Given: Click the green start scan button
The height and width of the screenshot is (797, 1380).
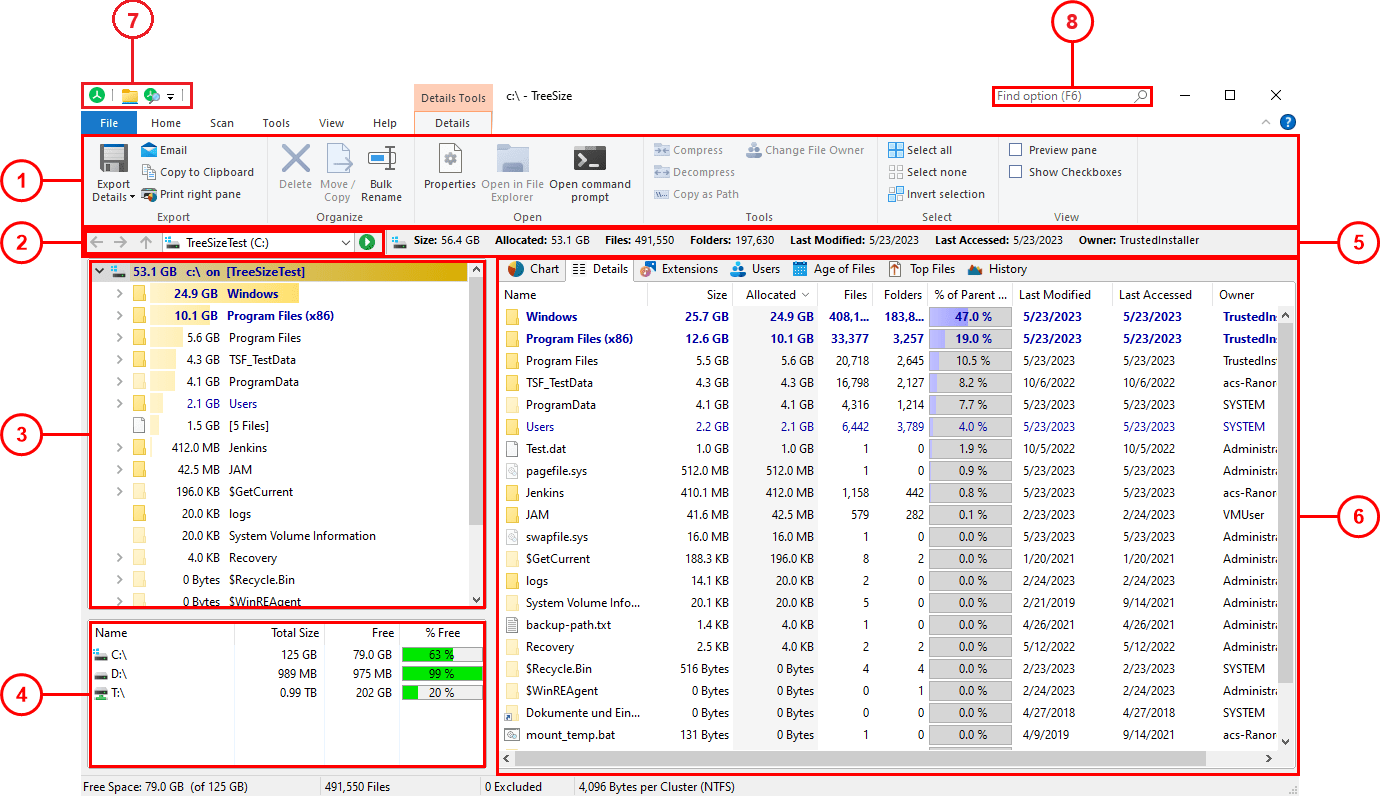Looking at the screenshot, I should (x=367, y=242).
